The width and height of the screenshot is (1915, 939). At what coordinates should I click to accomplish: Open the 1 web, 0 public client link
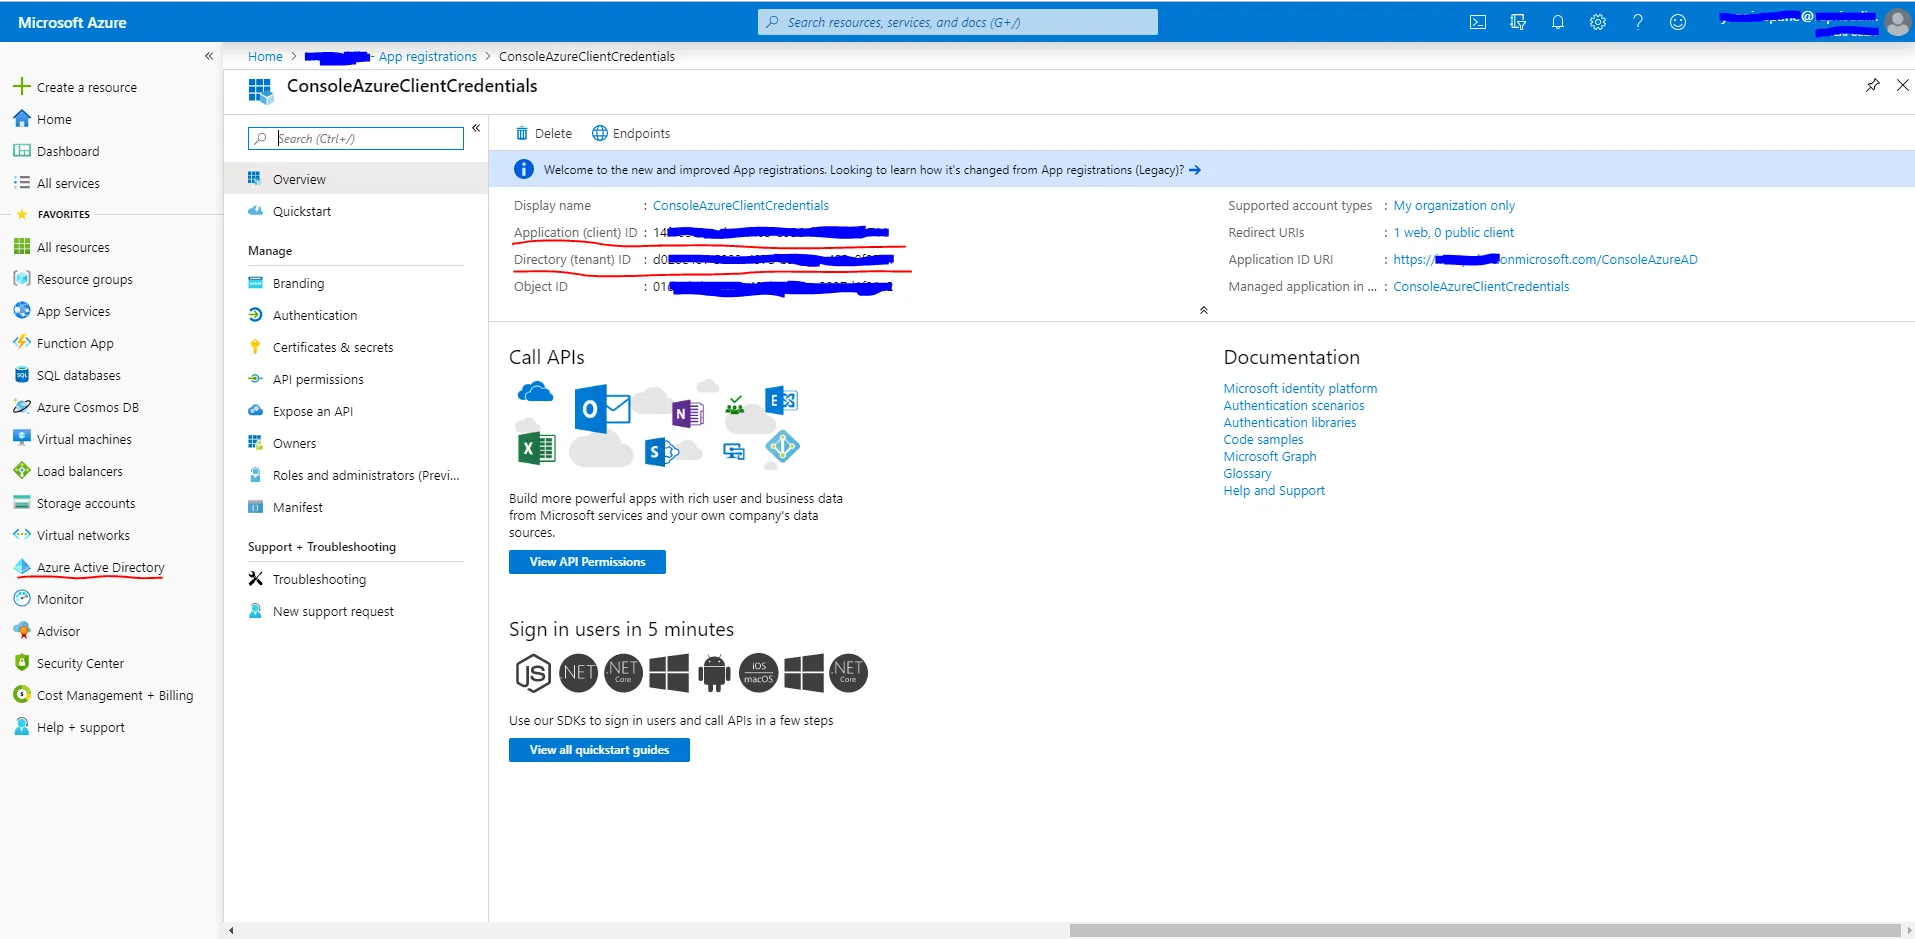tap(1454, 232)
